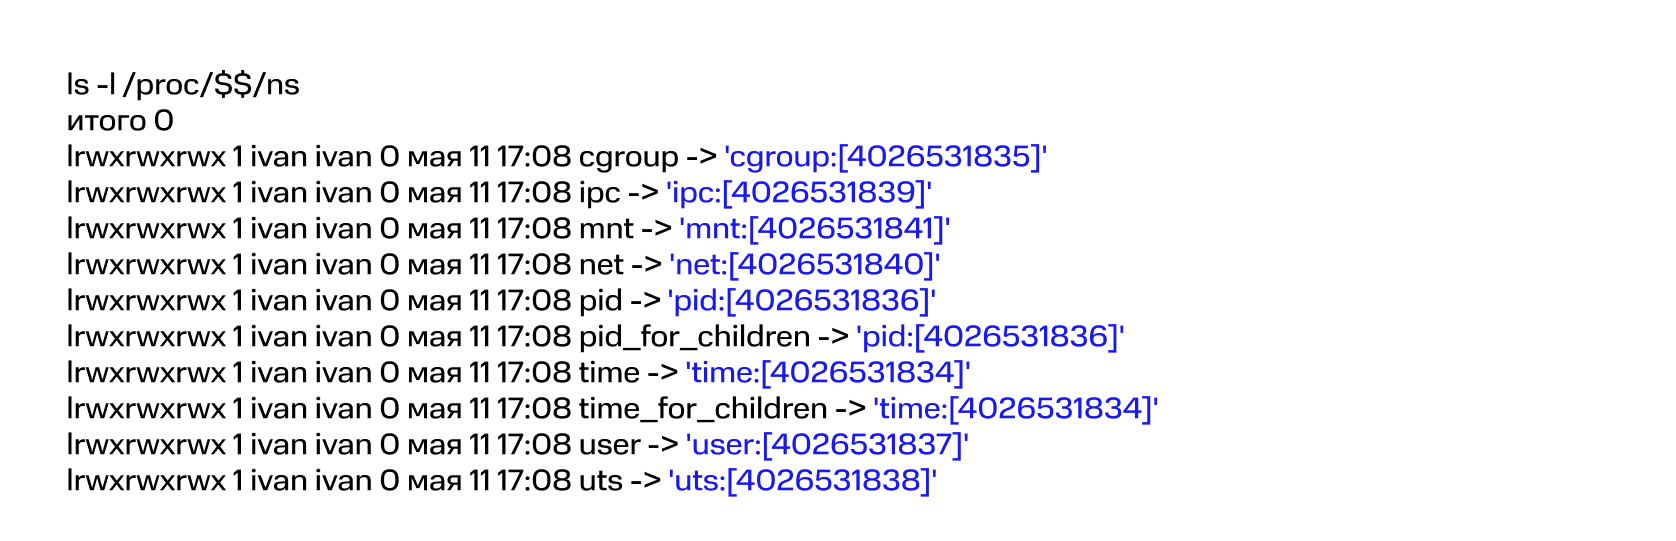The width and height of the screenshot is (1676, 541).
Task: Select the 'time_for_children' entry name
Action: click(x=703, y=409)
